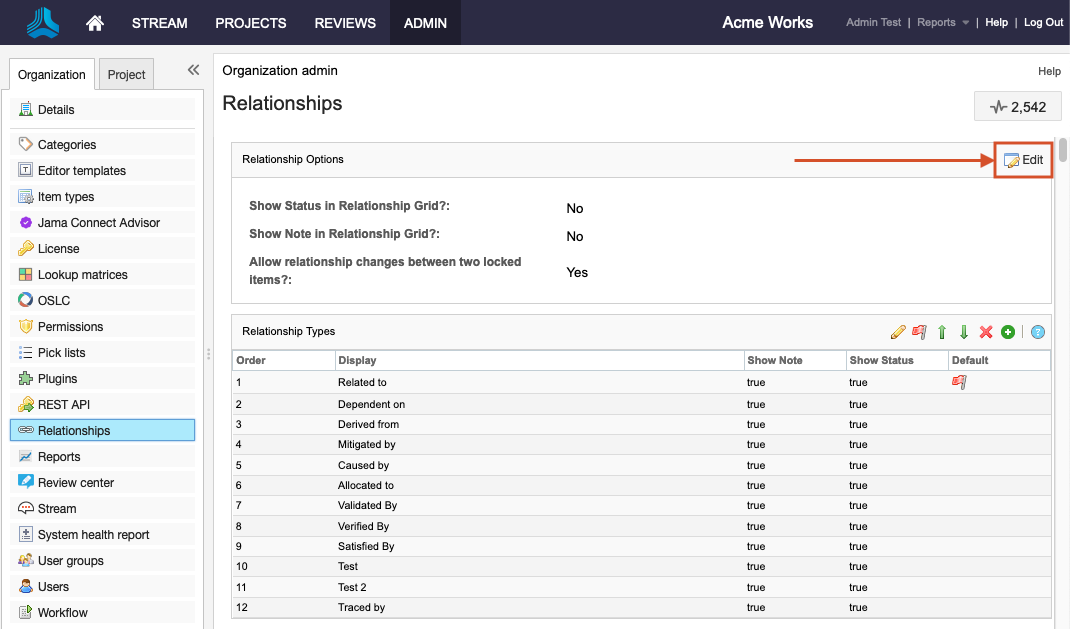The width and height of the screenshot is (1070, 629).
Task: Click the activity count 2,542 button
Action: 1017,107
